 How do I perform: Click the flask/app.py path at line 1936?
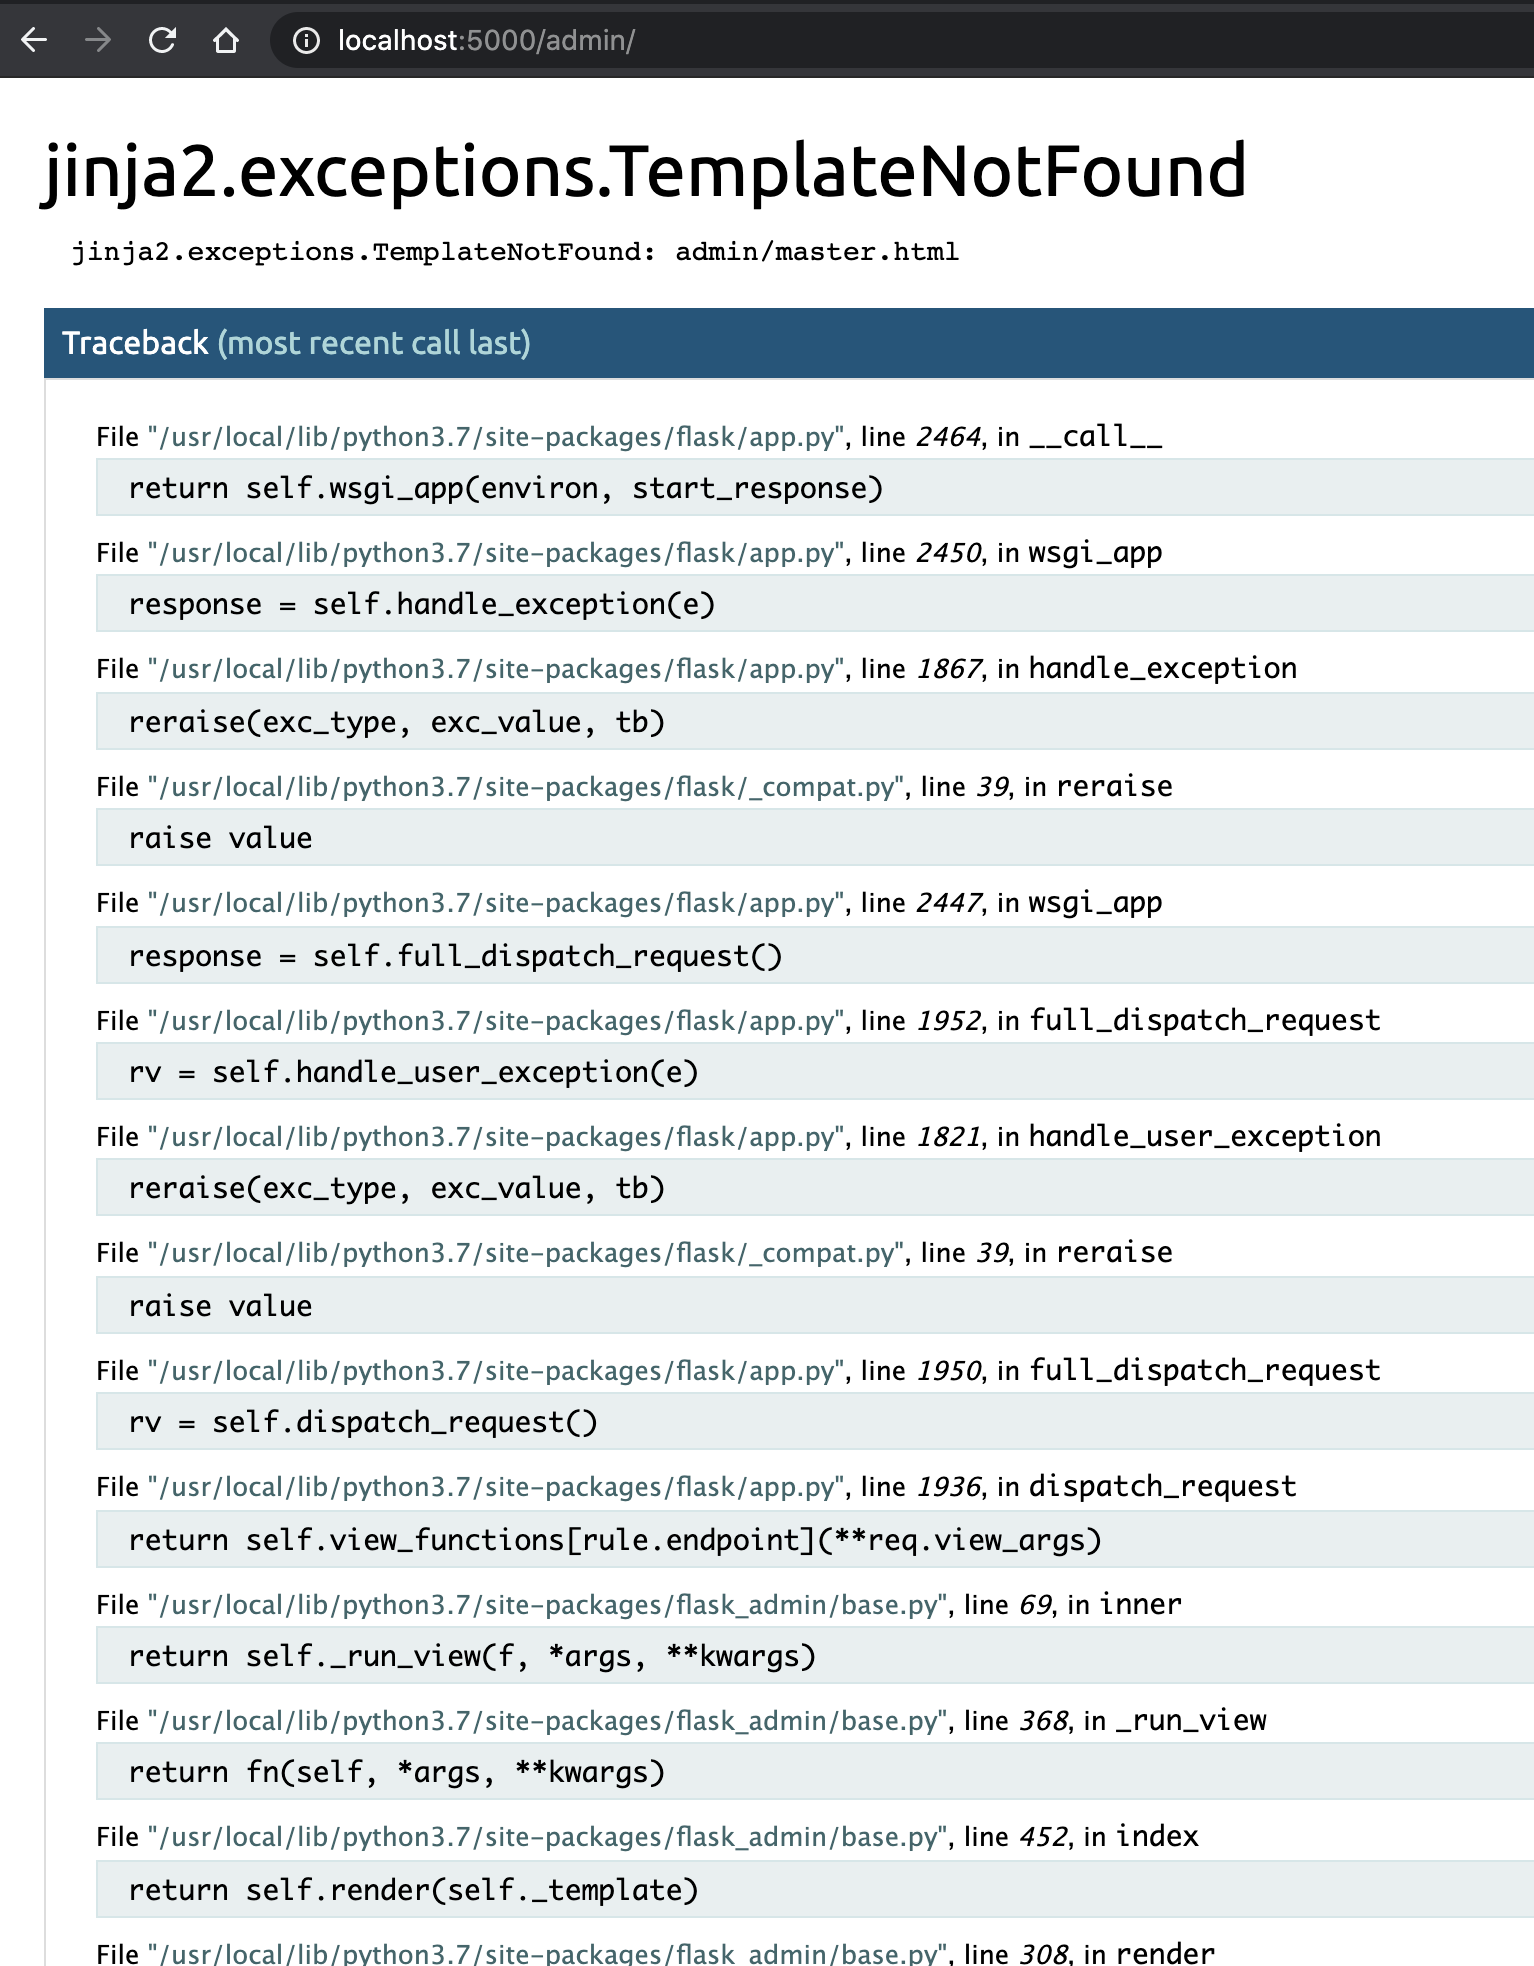[x=493, y=1486]
